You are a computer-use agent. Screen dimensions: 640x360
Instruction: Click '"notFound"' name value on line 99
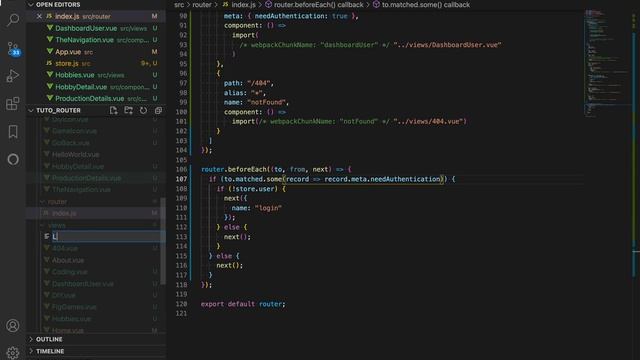coord(266,102)
